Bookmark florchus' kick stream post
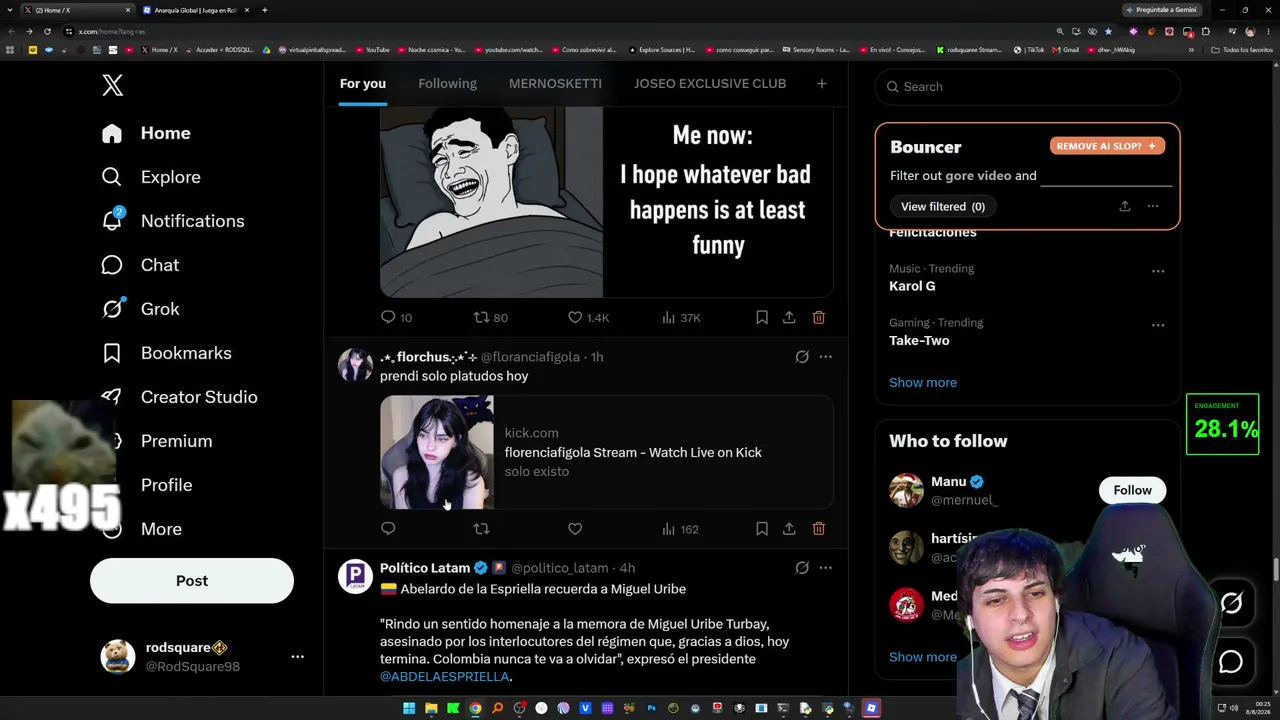This screenshot has width=1280, height=720. tap(762, 528)
